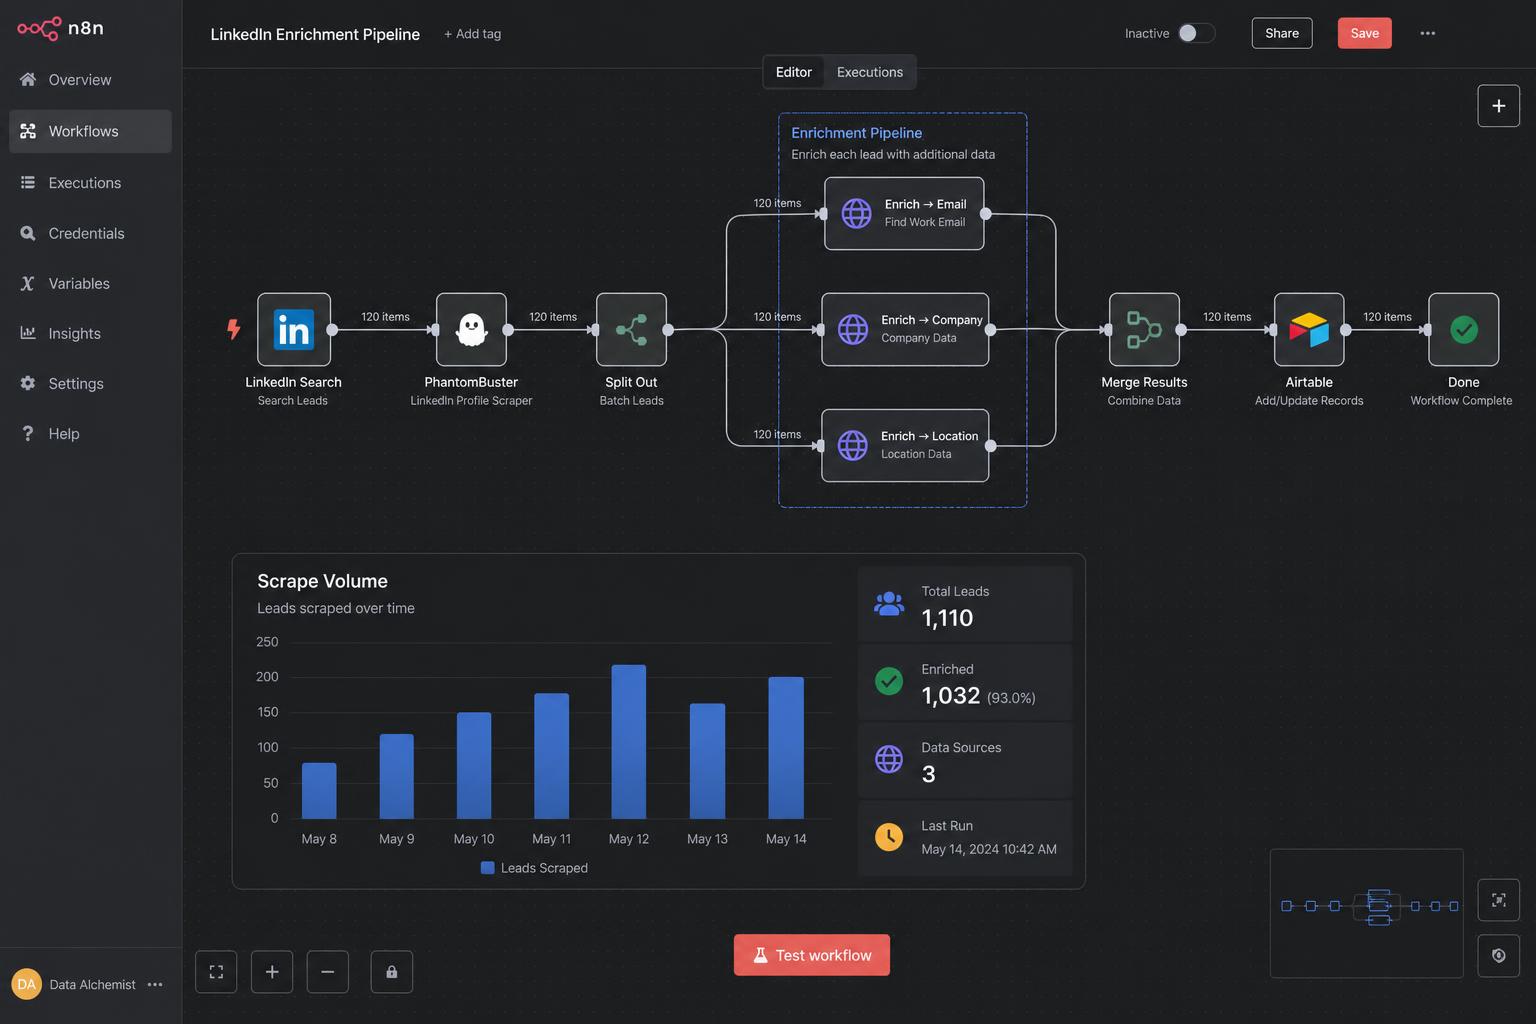Image resolution: width=1536 pixels, height=1024 pixels.
Task: Open the Data Alchemist user menu dots
Action: click(x=155, y=984)
